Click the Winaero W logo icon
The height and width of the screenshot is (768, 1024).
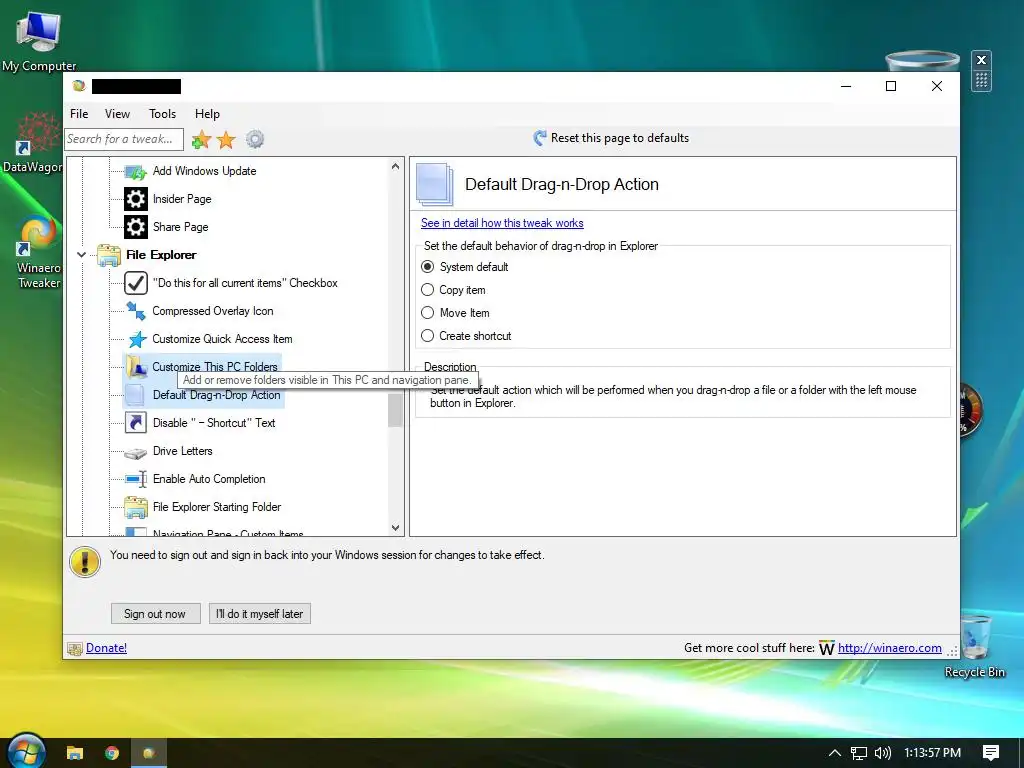point(826,648)
